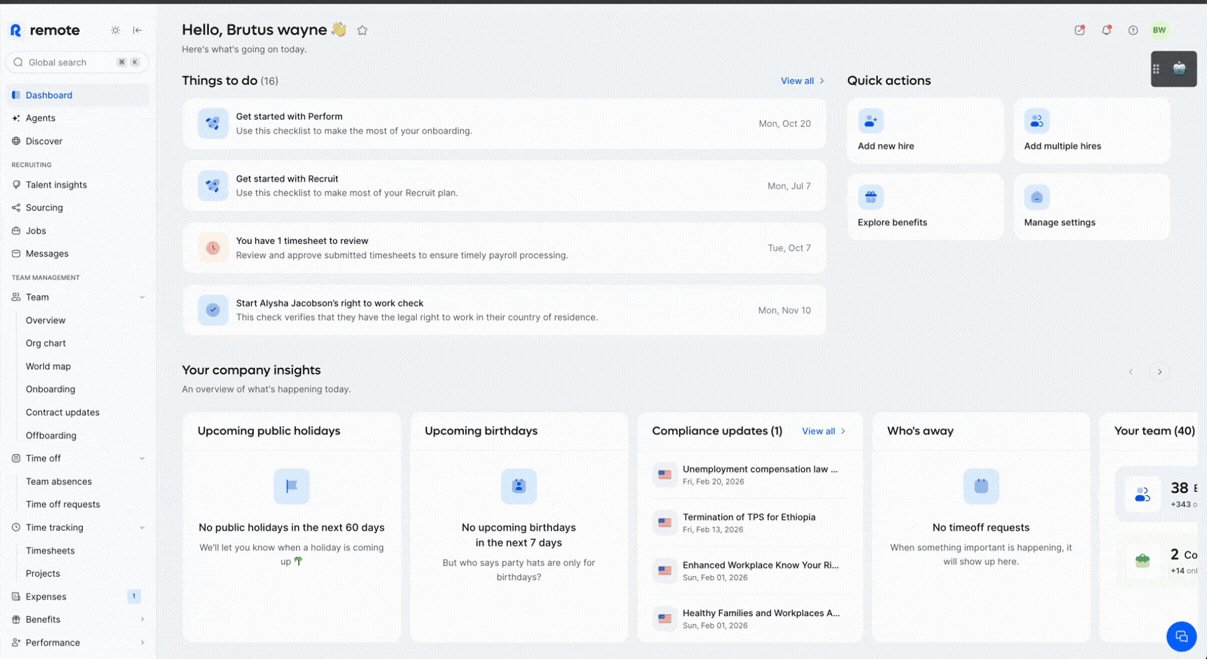Open Onboarding page
This screenshot has height=659, width=1207.
pos(50,389)
